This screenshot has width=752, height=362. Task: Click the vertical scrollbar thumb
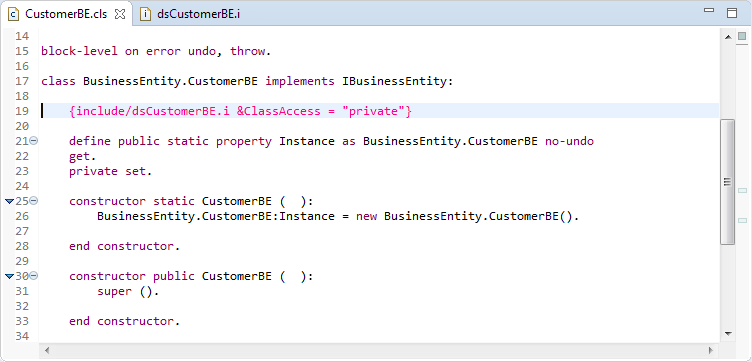coord(728,182)
